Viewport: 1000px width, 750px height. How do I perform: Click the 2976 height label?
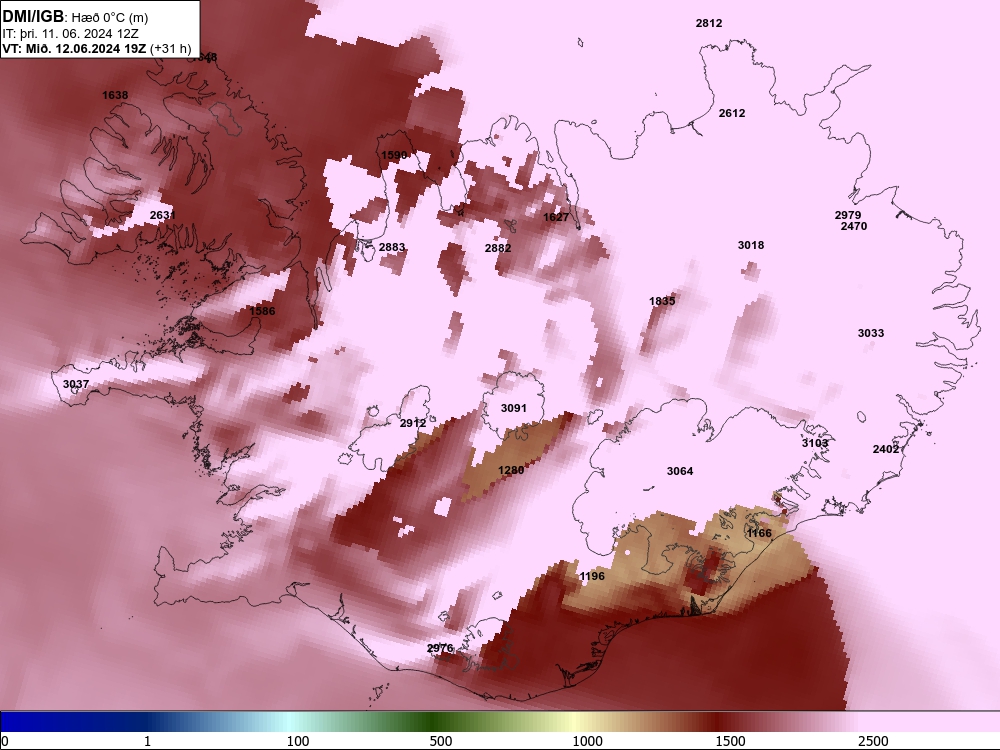(440, 648)
